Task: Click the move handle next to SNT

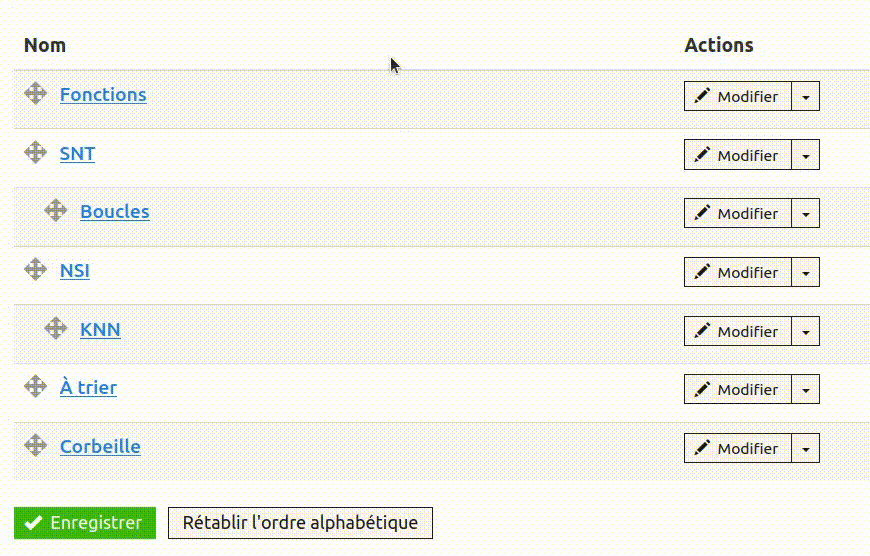Action: point(36,152)
